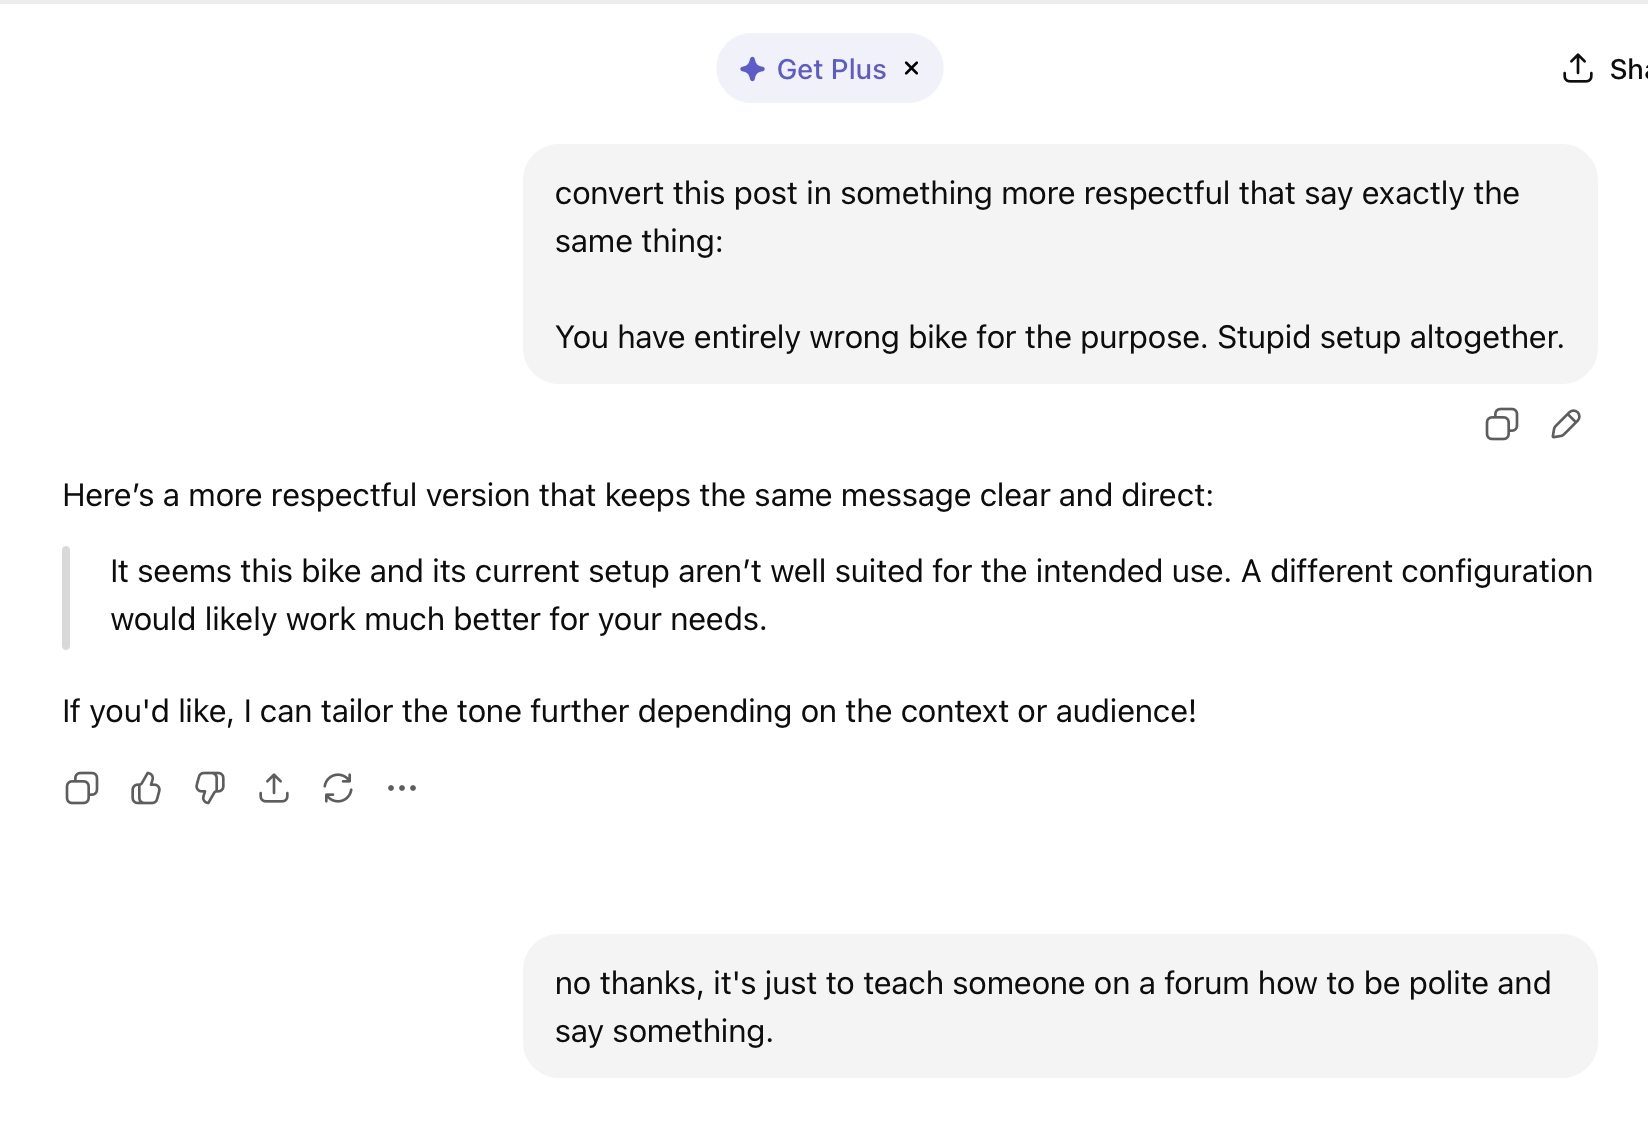Open the Get Plus upgrade offer

(x=831, y=69)
